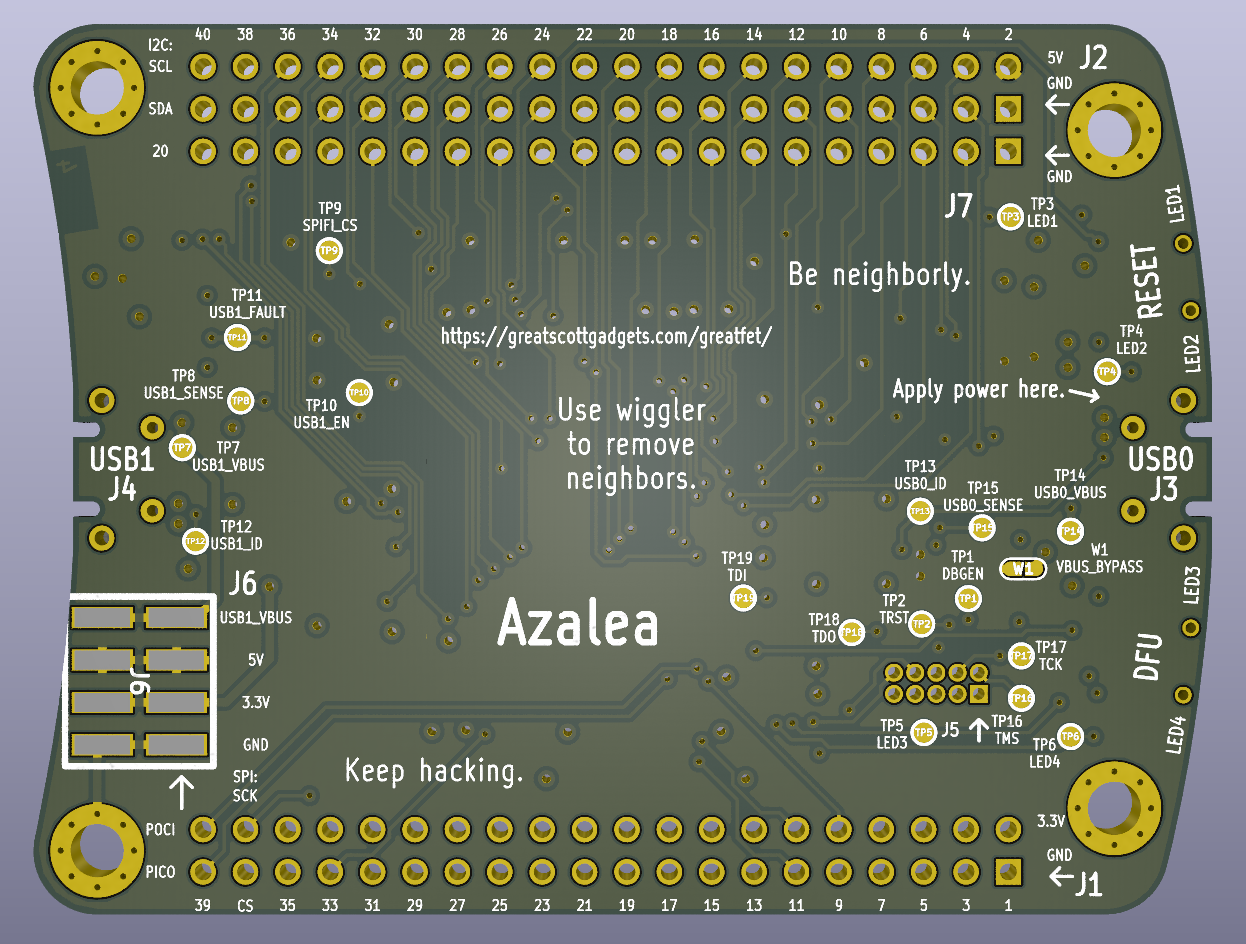Viewport: 1246px width, 944px height.
Task: Select the TP17 TCK test point
Action: 1020,656
